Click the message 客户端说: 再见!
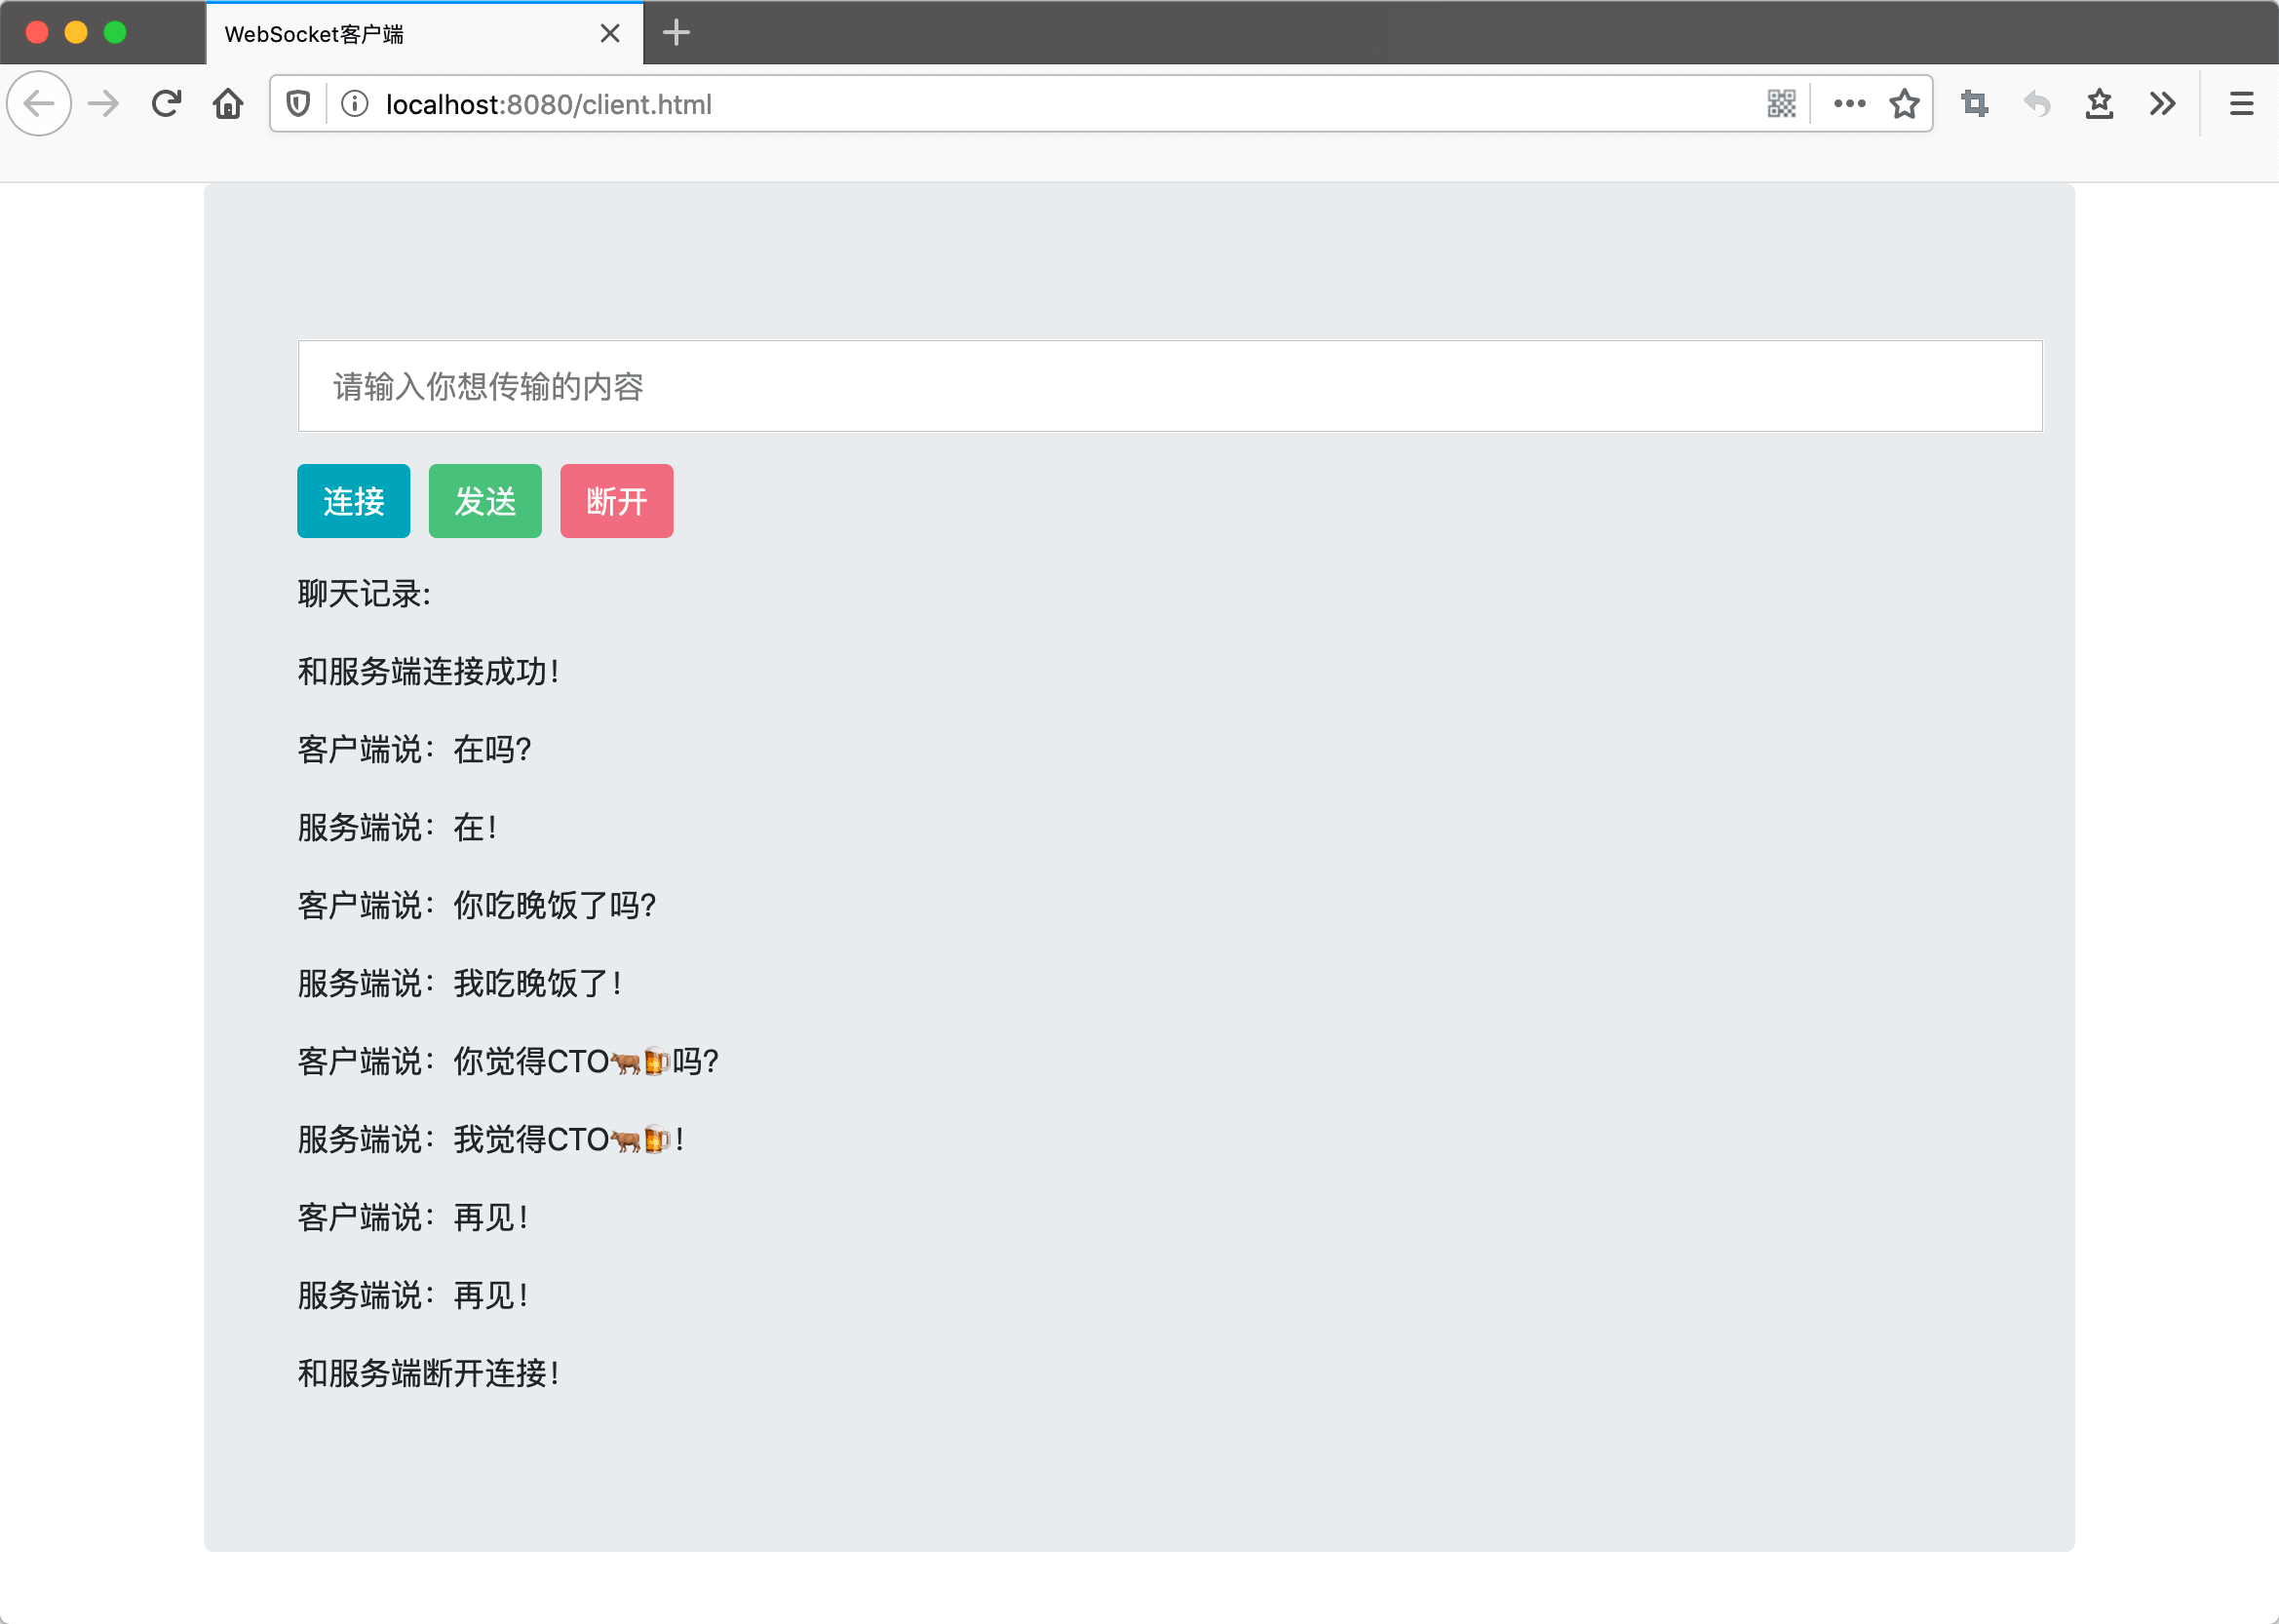This screenshot has height=1624, width=2279. (413, 1218)
